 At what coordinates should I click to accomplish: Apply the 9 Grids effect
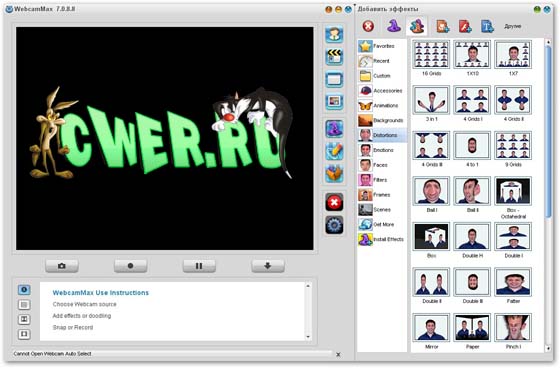click(x=513, y=145)
